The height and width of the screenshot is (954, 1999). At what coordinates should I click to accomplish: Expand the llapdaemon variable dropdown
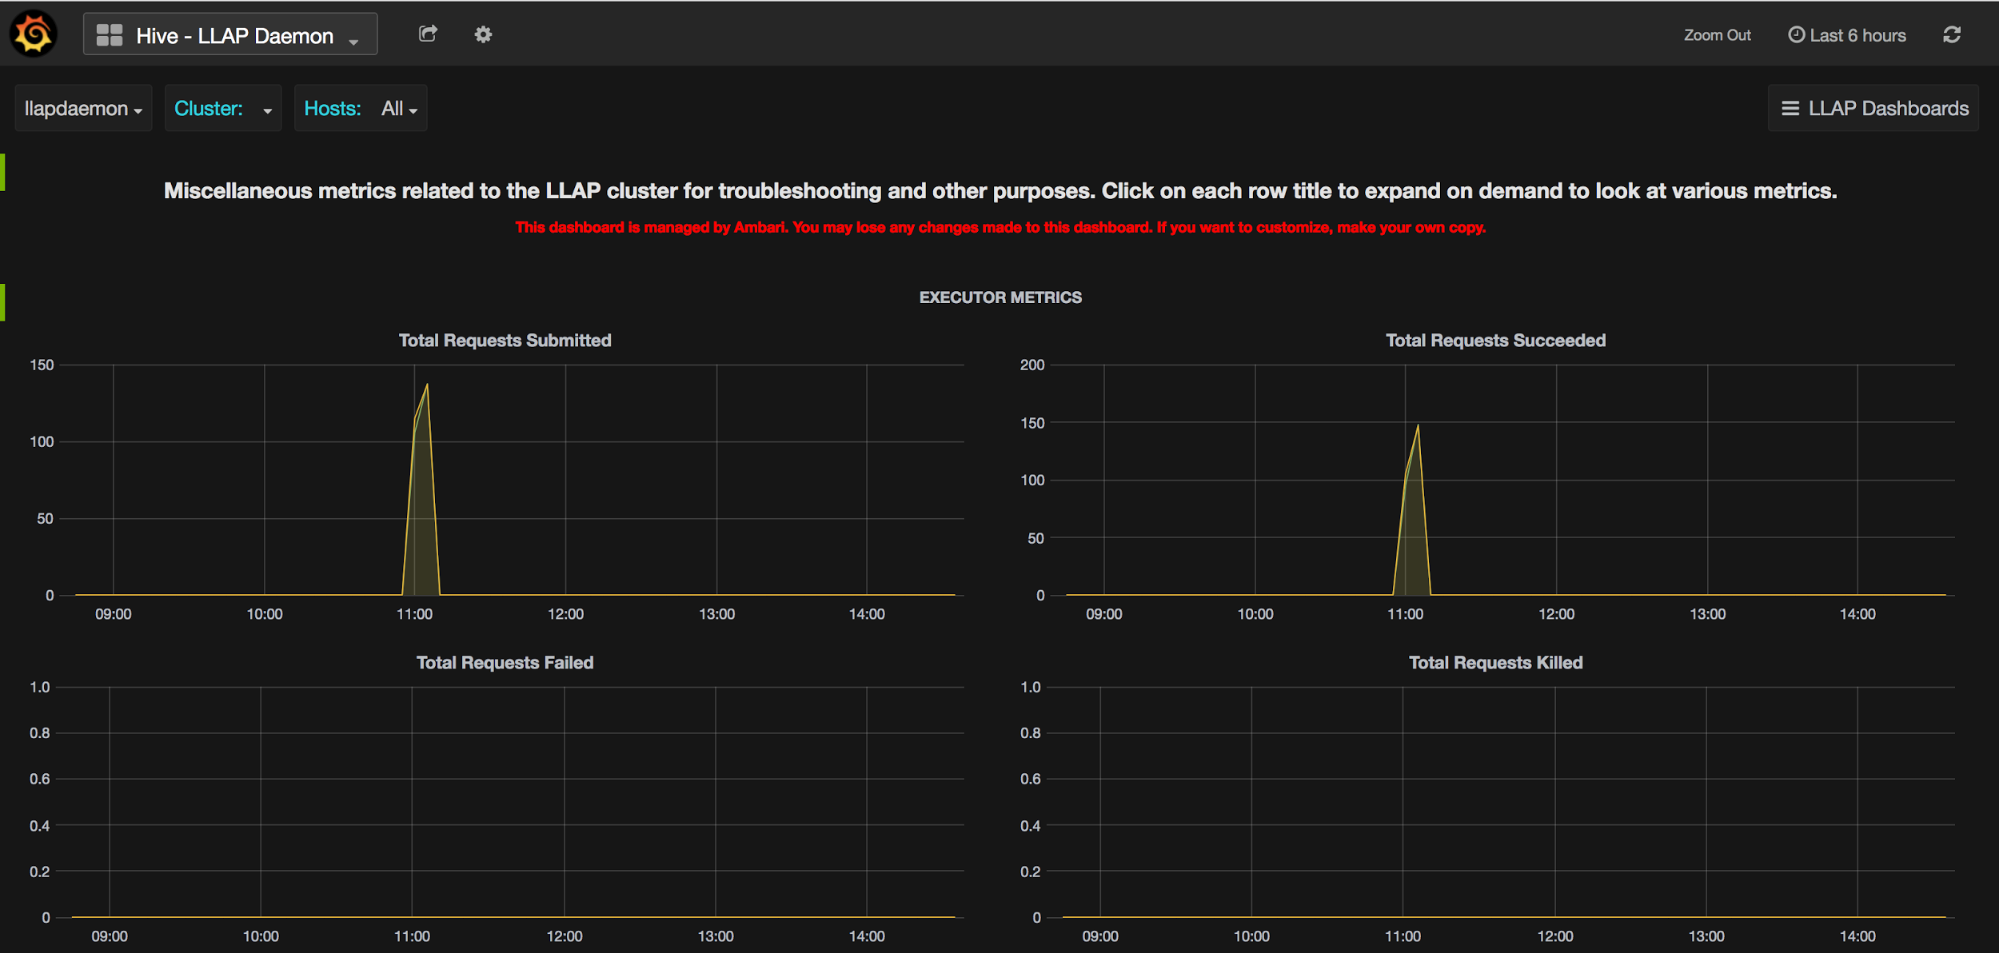(82, 108)
